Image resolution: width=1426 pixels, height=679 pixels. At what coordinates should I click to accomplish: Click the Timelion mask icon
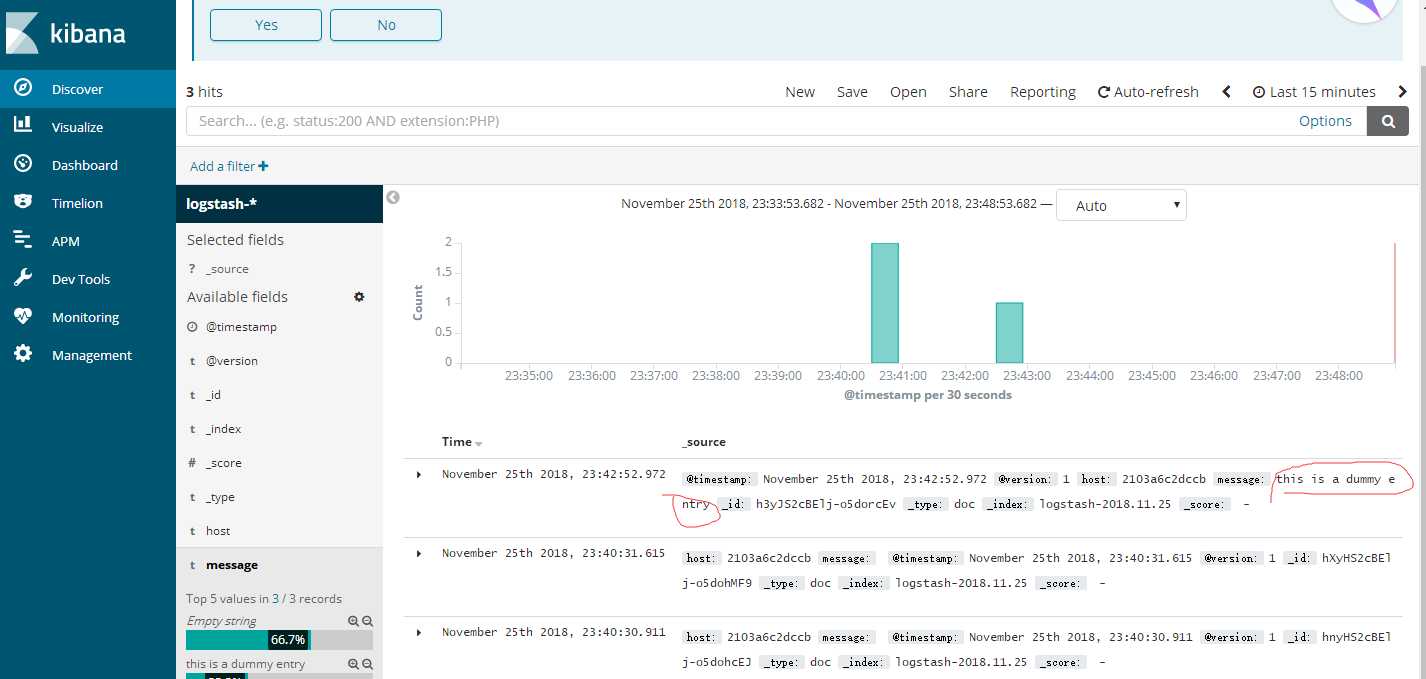tap(23, 202)
